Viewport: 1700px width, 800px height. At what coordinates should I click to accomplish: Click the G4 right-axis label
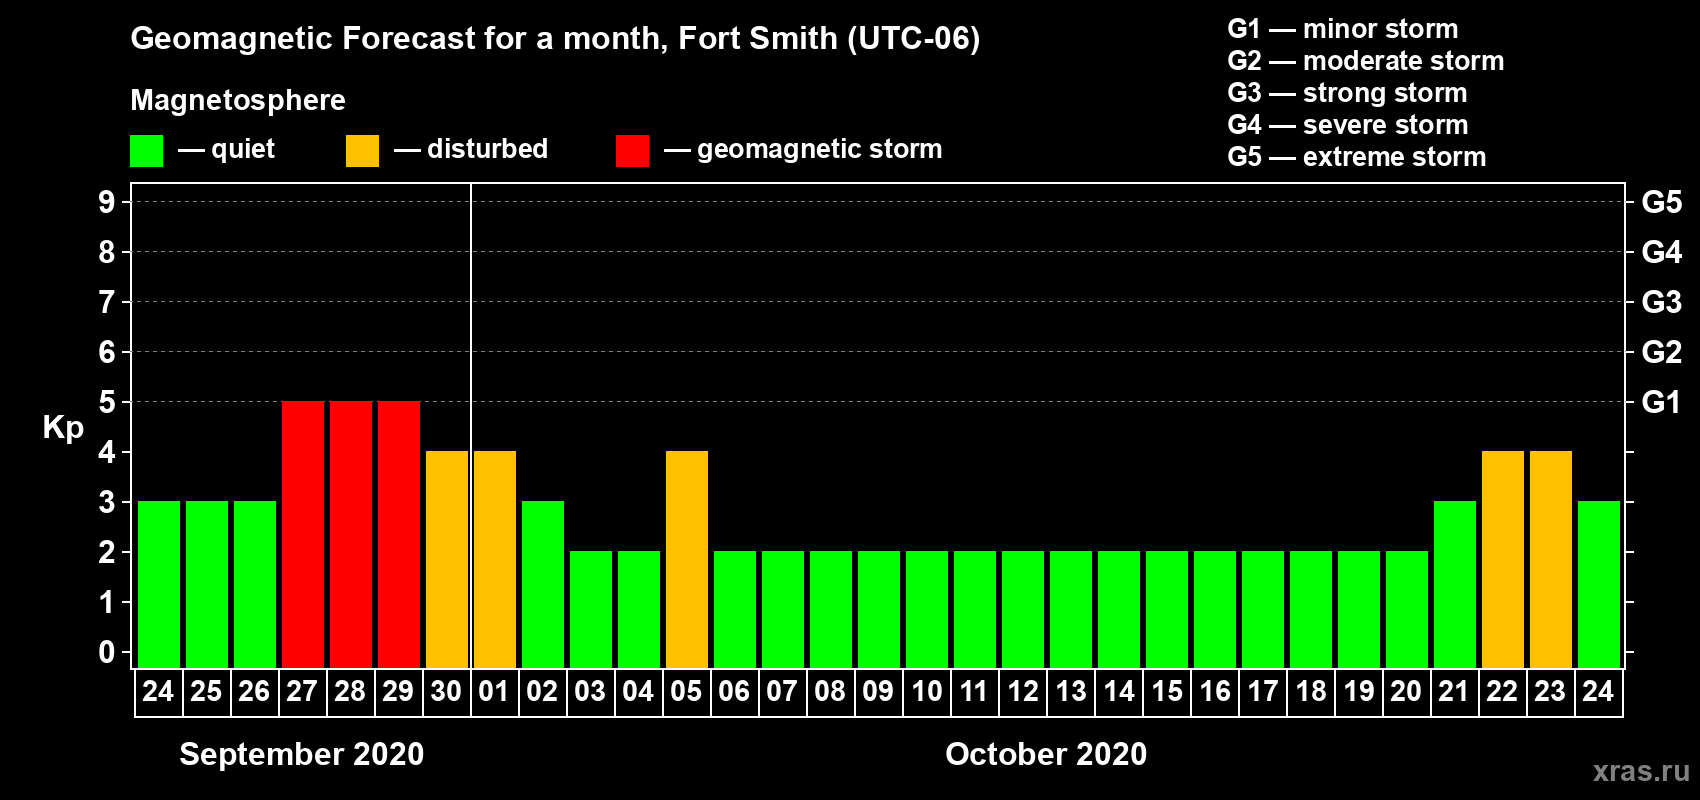(1661, 252)
